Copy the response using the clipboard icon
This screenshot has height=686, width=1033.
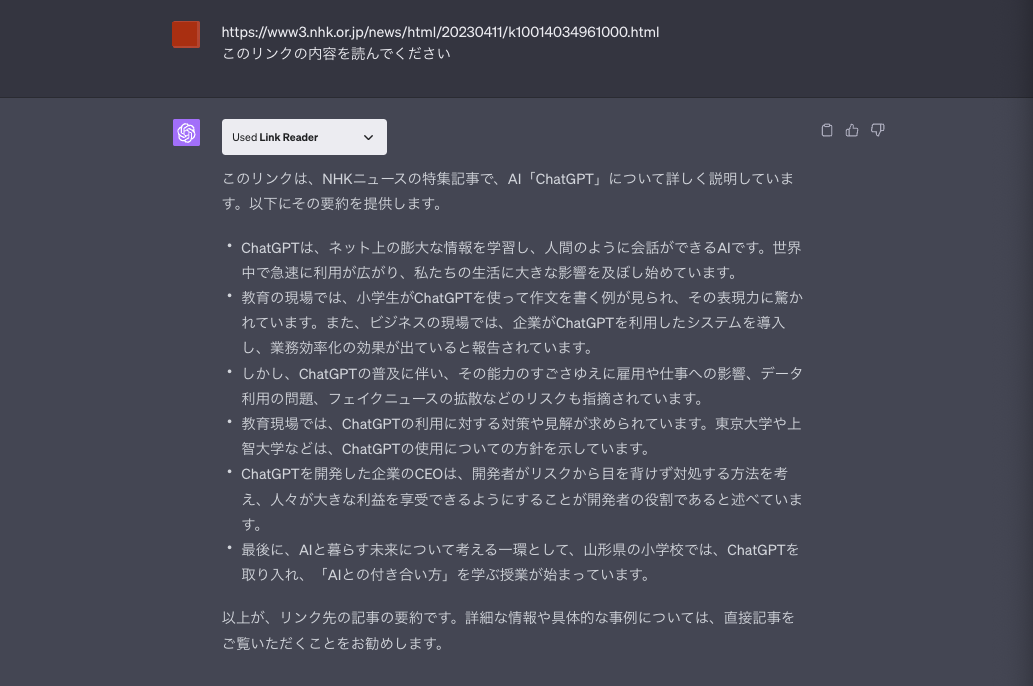tap(826, 130)
